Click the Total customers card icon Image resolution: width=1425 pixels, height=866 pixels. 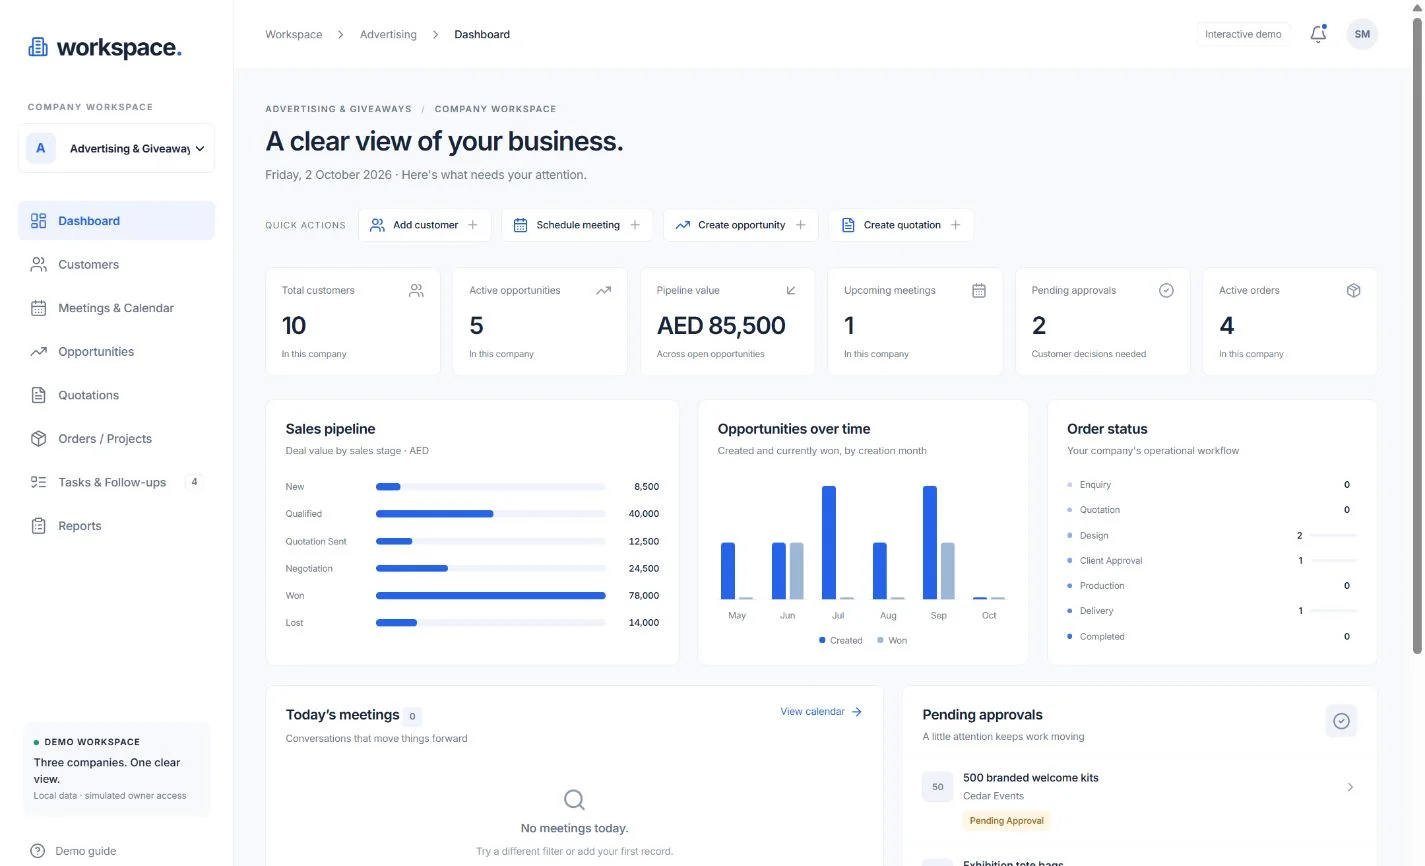416,290
